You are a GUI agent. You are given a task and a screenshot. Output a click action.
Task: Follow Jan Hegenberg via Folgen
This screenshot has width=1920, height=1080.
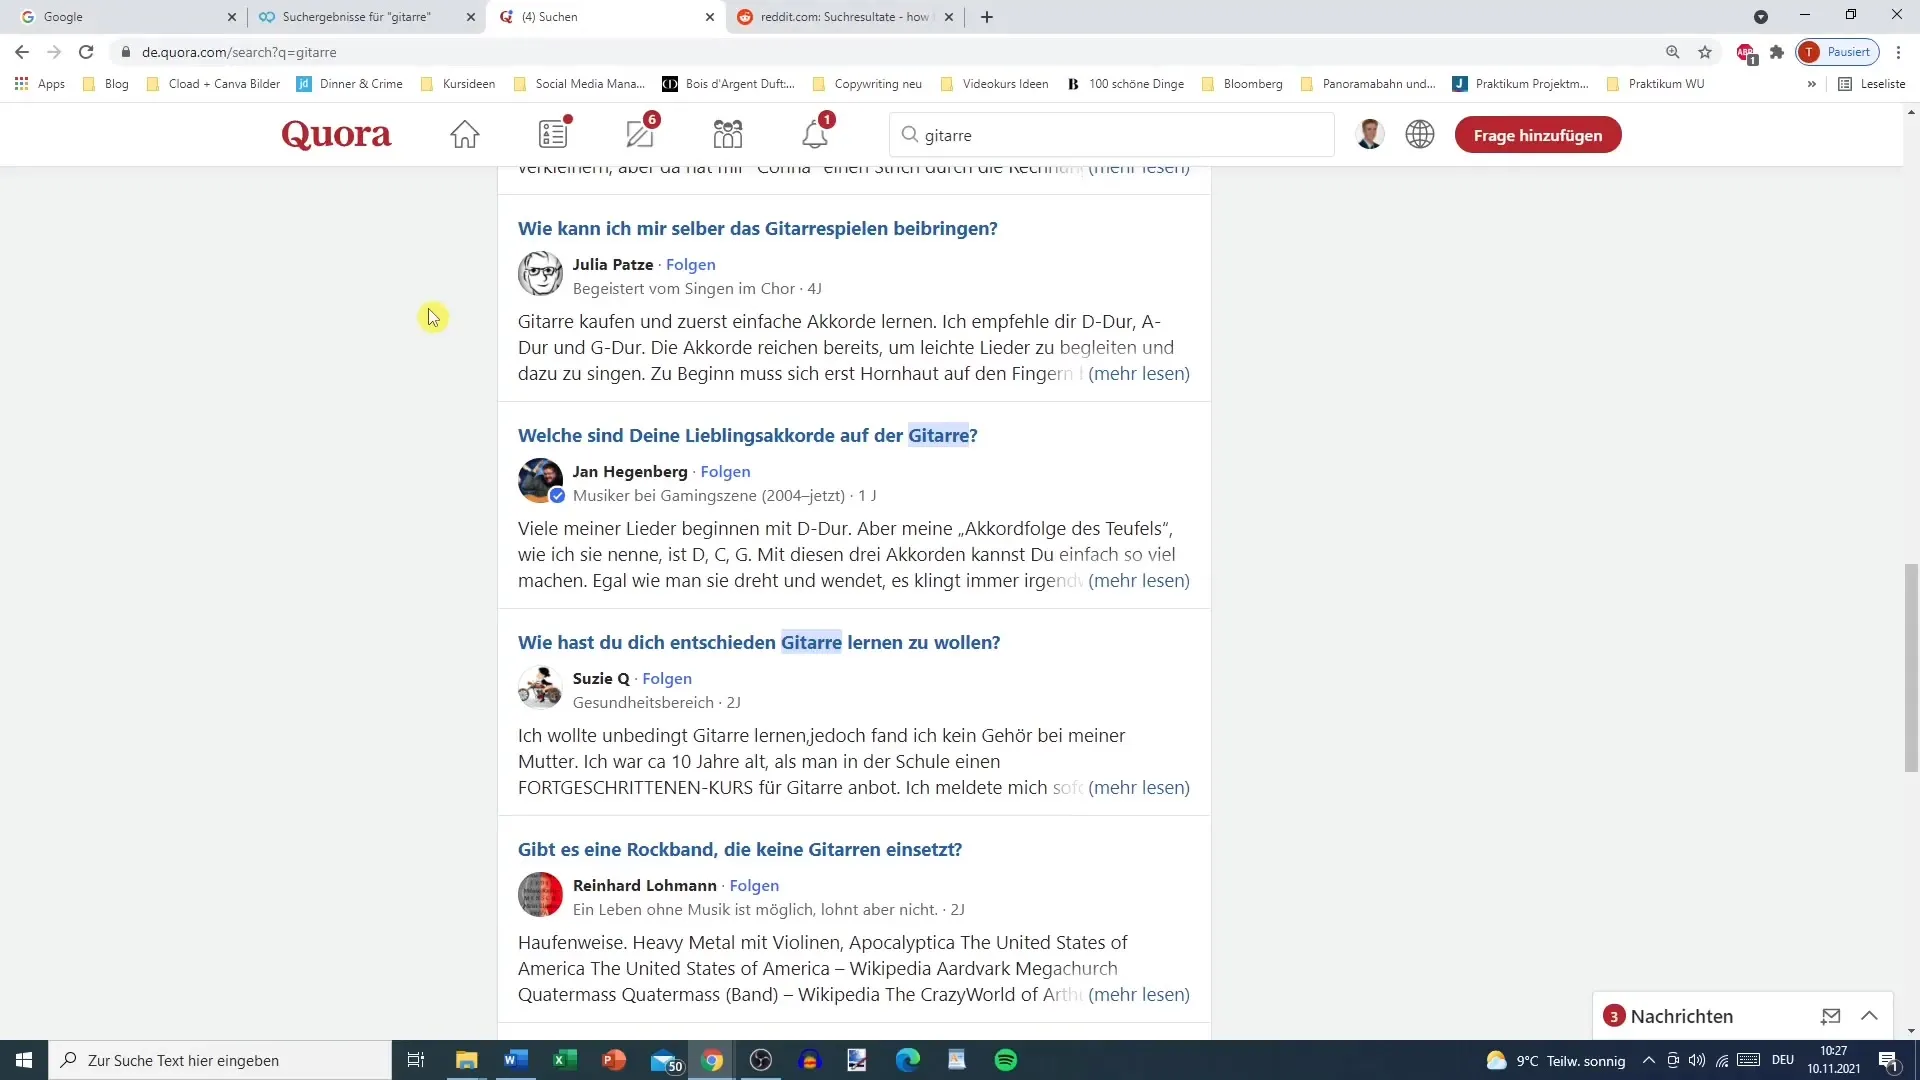pyautogui.click(x=725, y=471)
